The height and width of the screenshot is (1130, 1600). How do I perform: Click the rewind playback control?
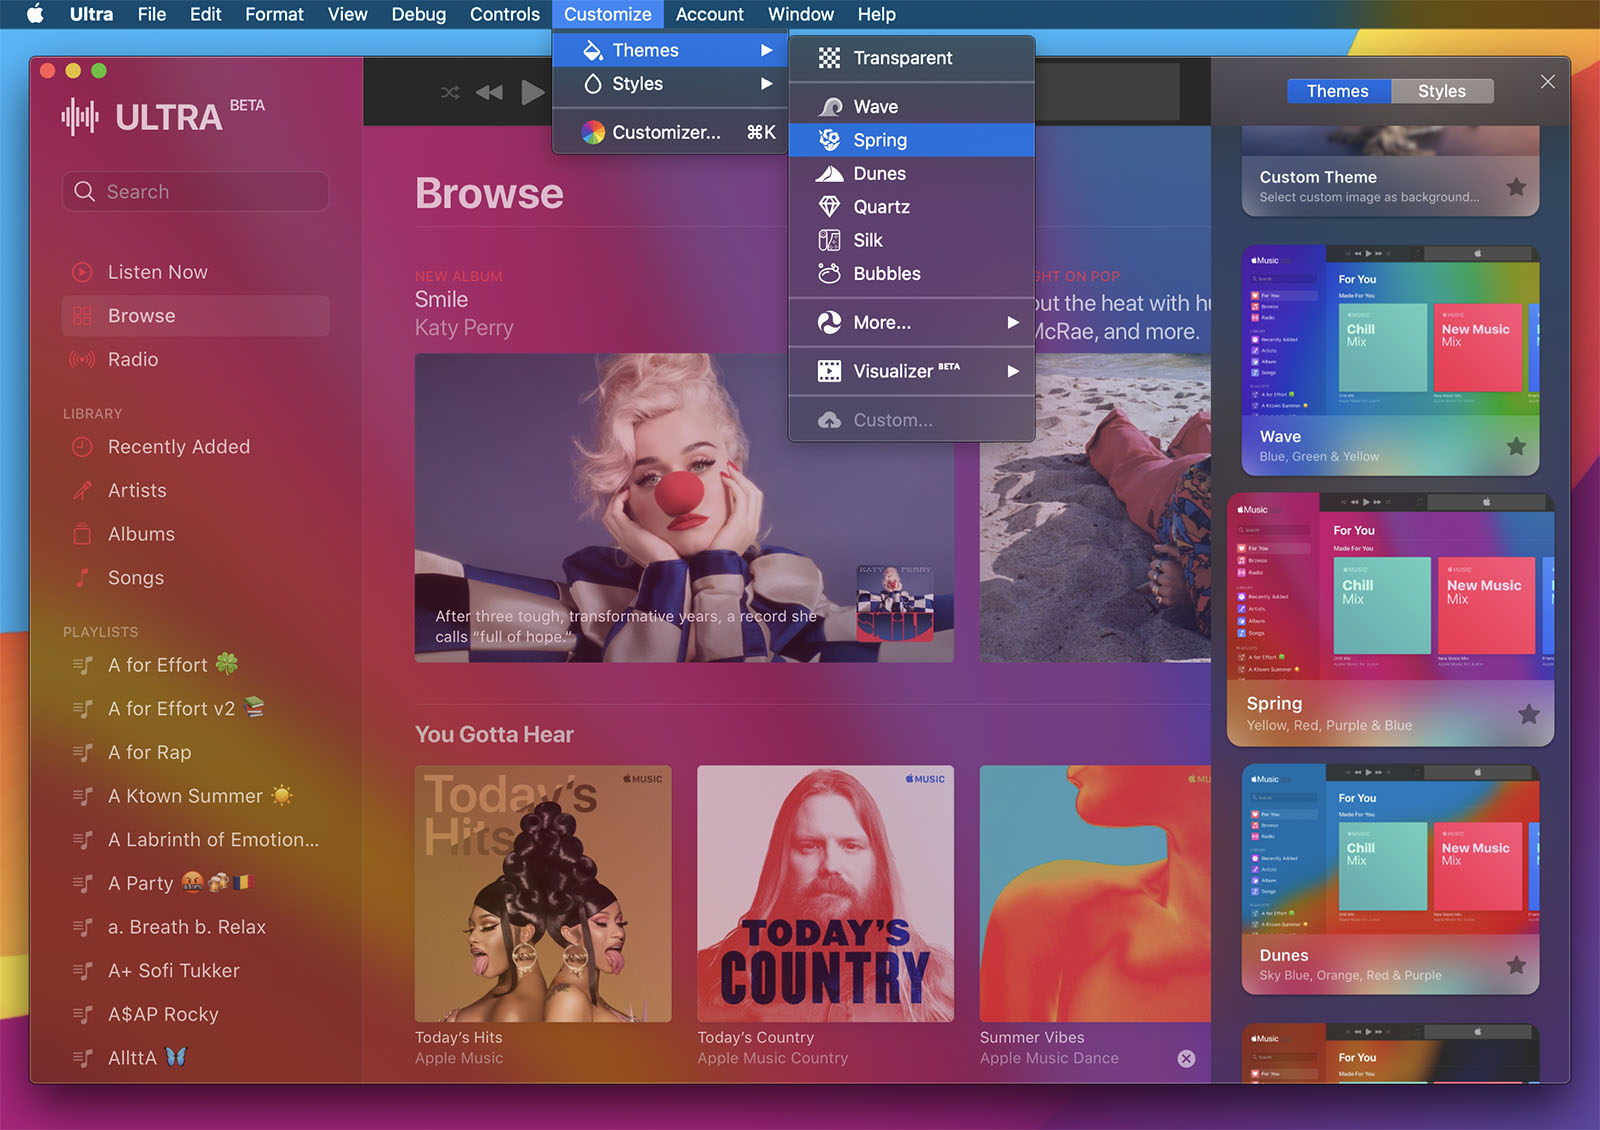point(489,93)
